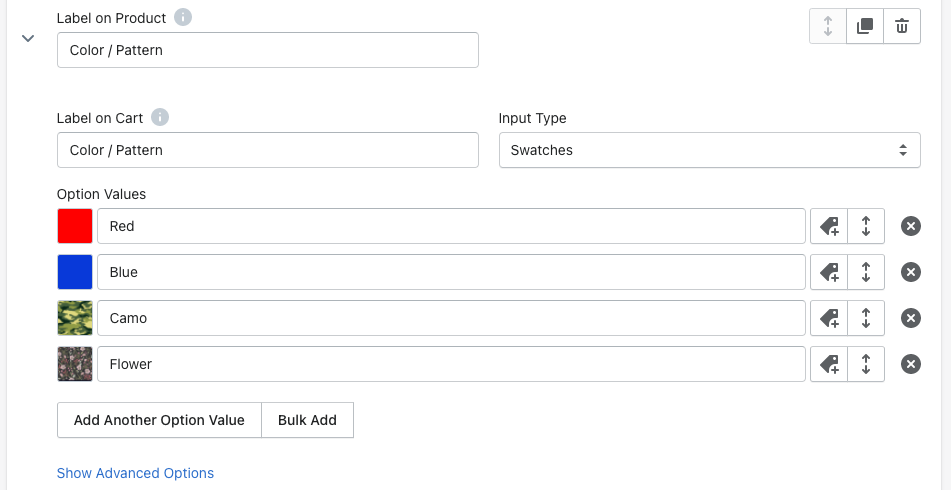The image size is (951, 490).
Task: Click the duplicate option icon
Action: coord(865,27)
